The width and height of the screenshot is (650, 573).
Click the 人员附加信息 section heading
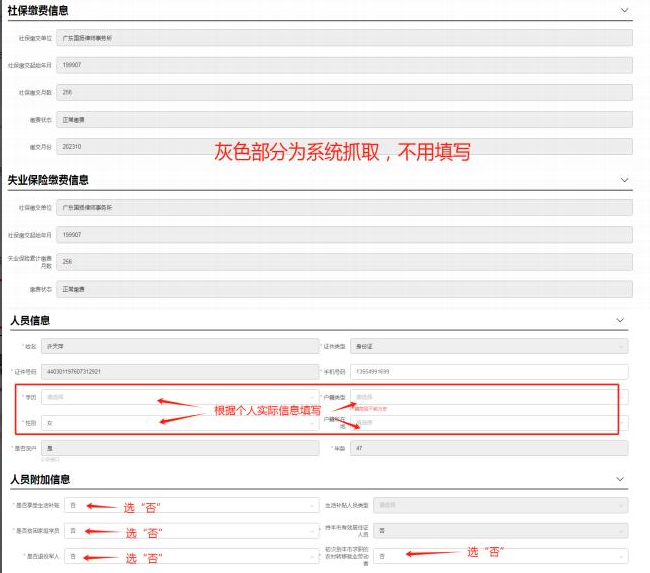click(x=40, y=479)
